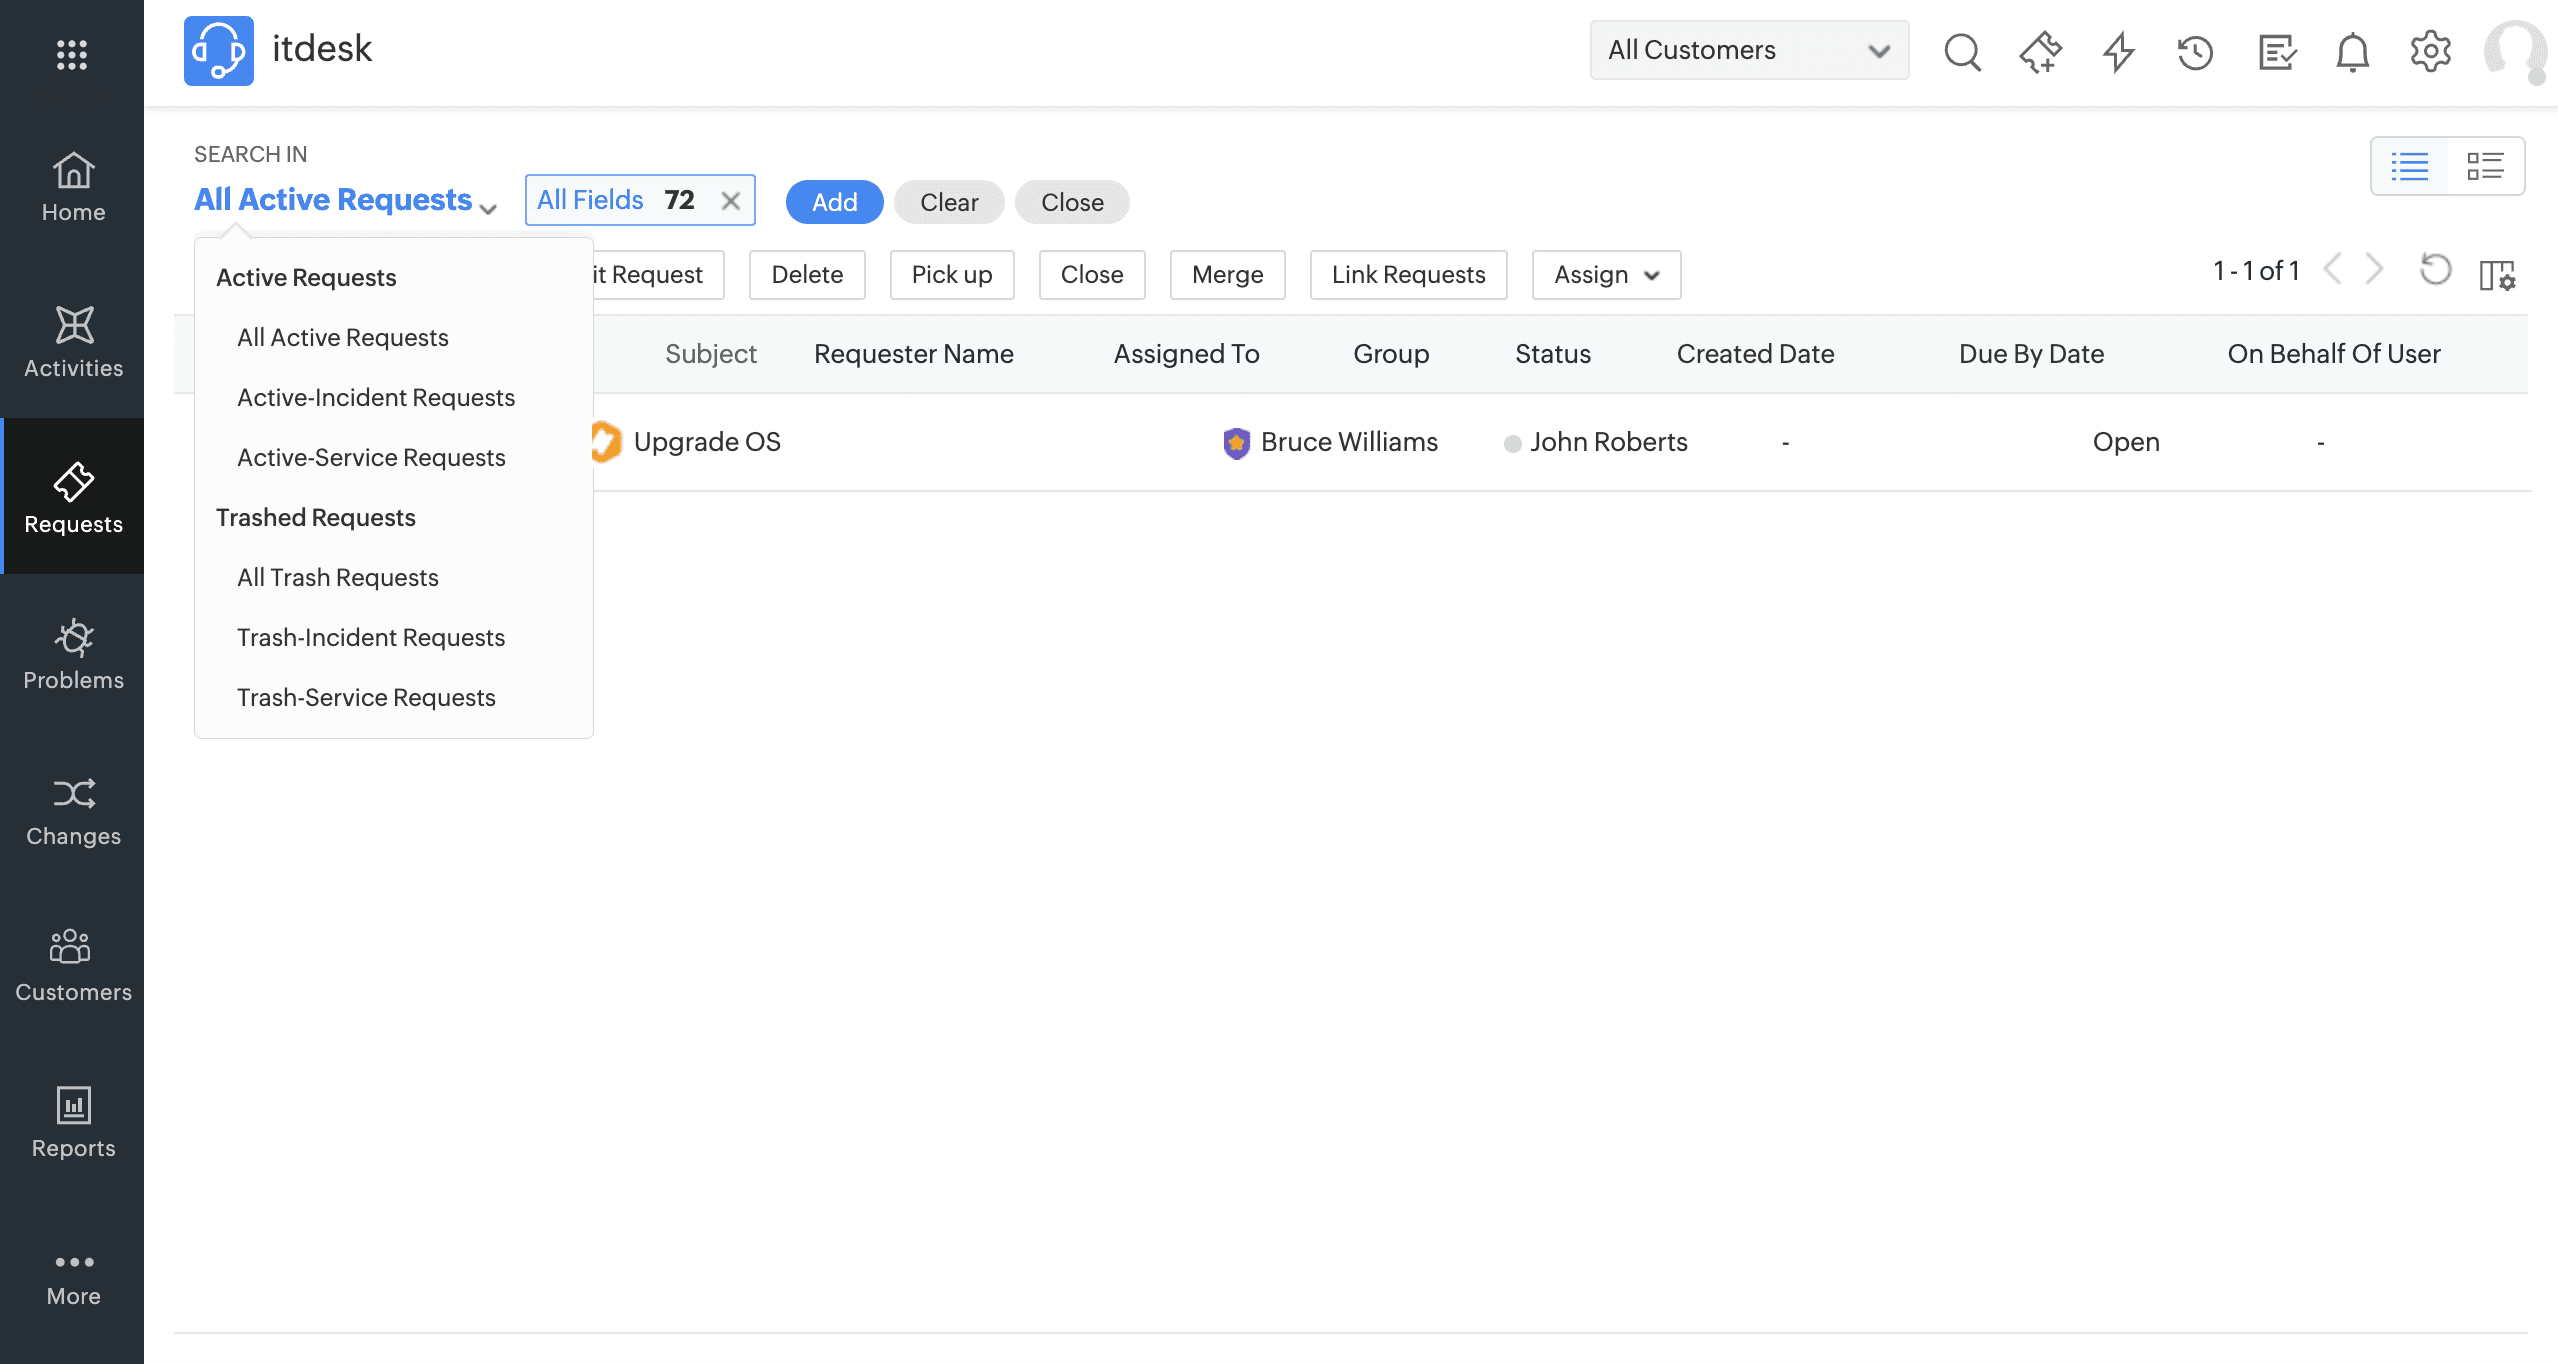The height and width of the screenshot is (1364, 2558).
Task: Open the notifications bell
Action: (x=2352, y=52)
